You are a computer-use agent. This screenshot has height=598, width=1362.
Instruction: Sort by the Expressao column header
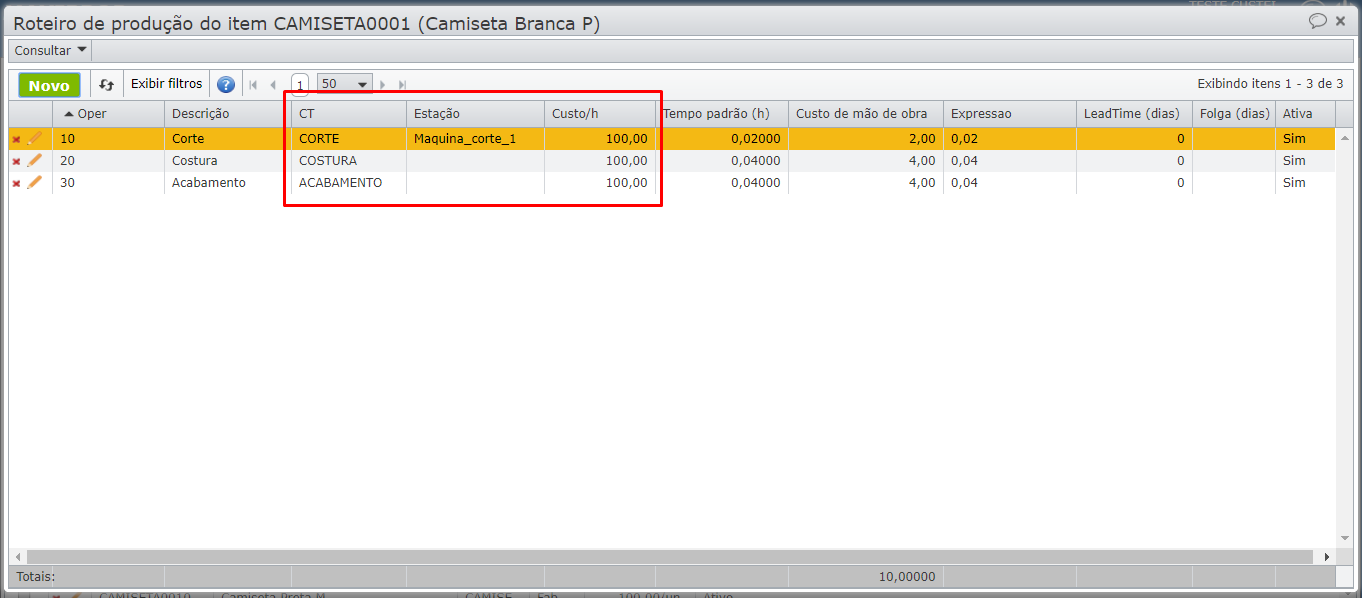coord(1010,113)
